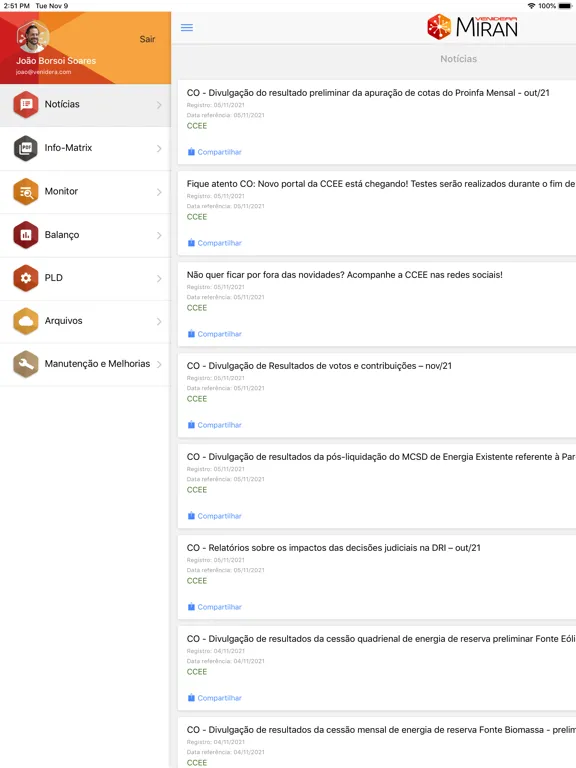This screenshot has width=576, height=768.
Task: Tap share icon under Novo portal news
Action: pos(192,243)
